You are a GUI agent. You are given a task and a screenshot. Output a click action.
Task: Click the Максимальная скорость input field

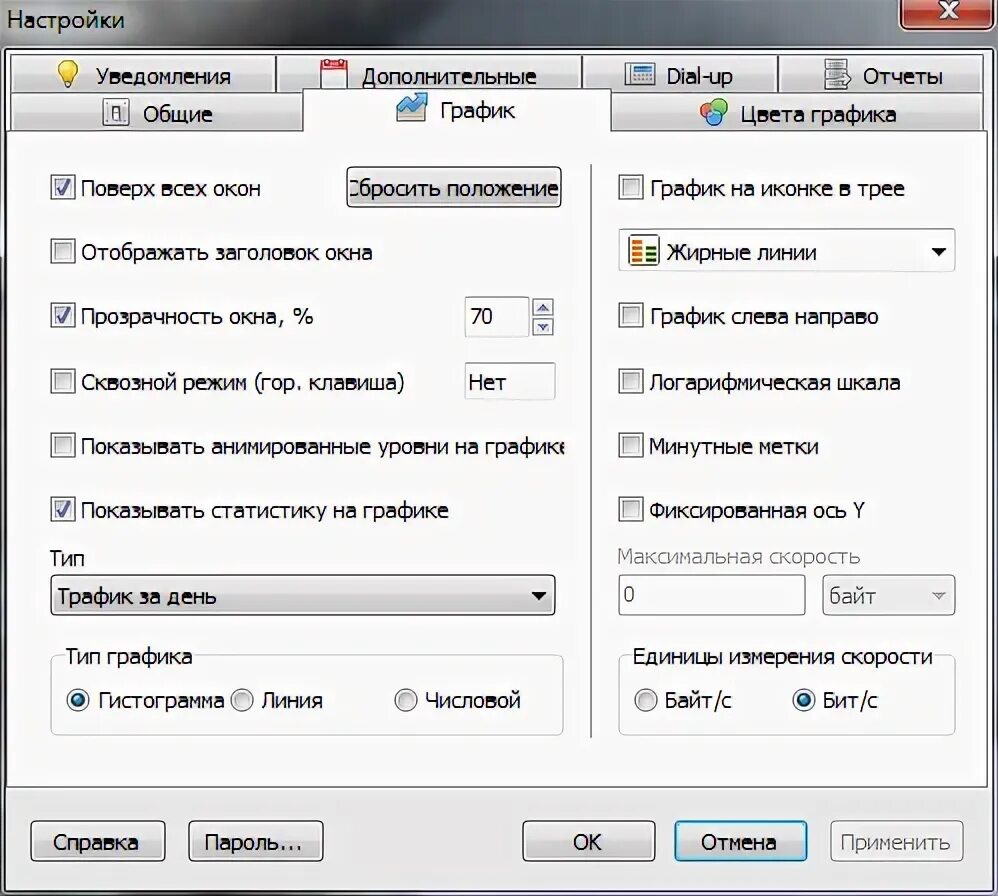[712, 595]
